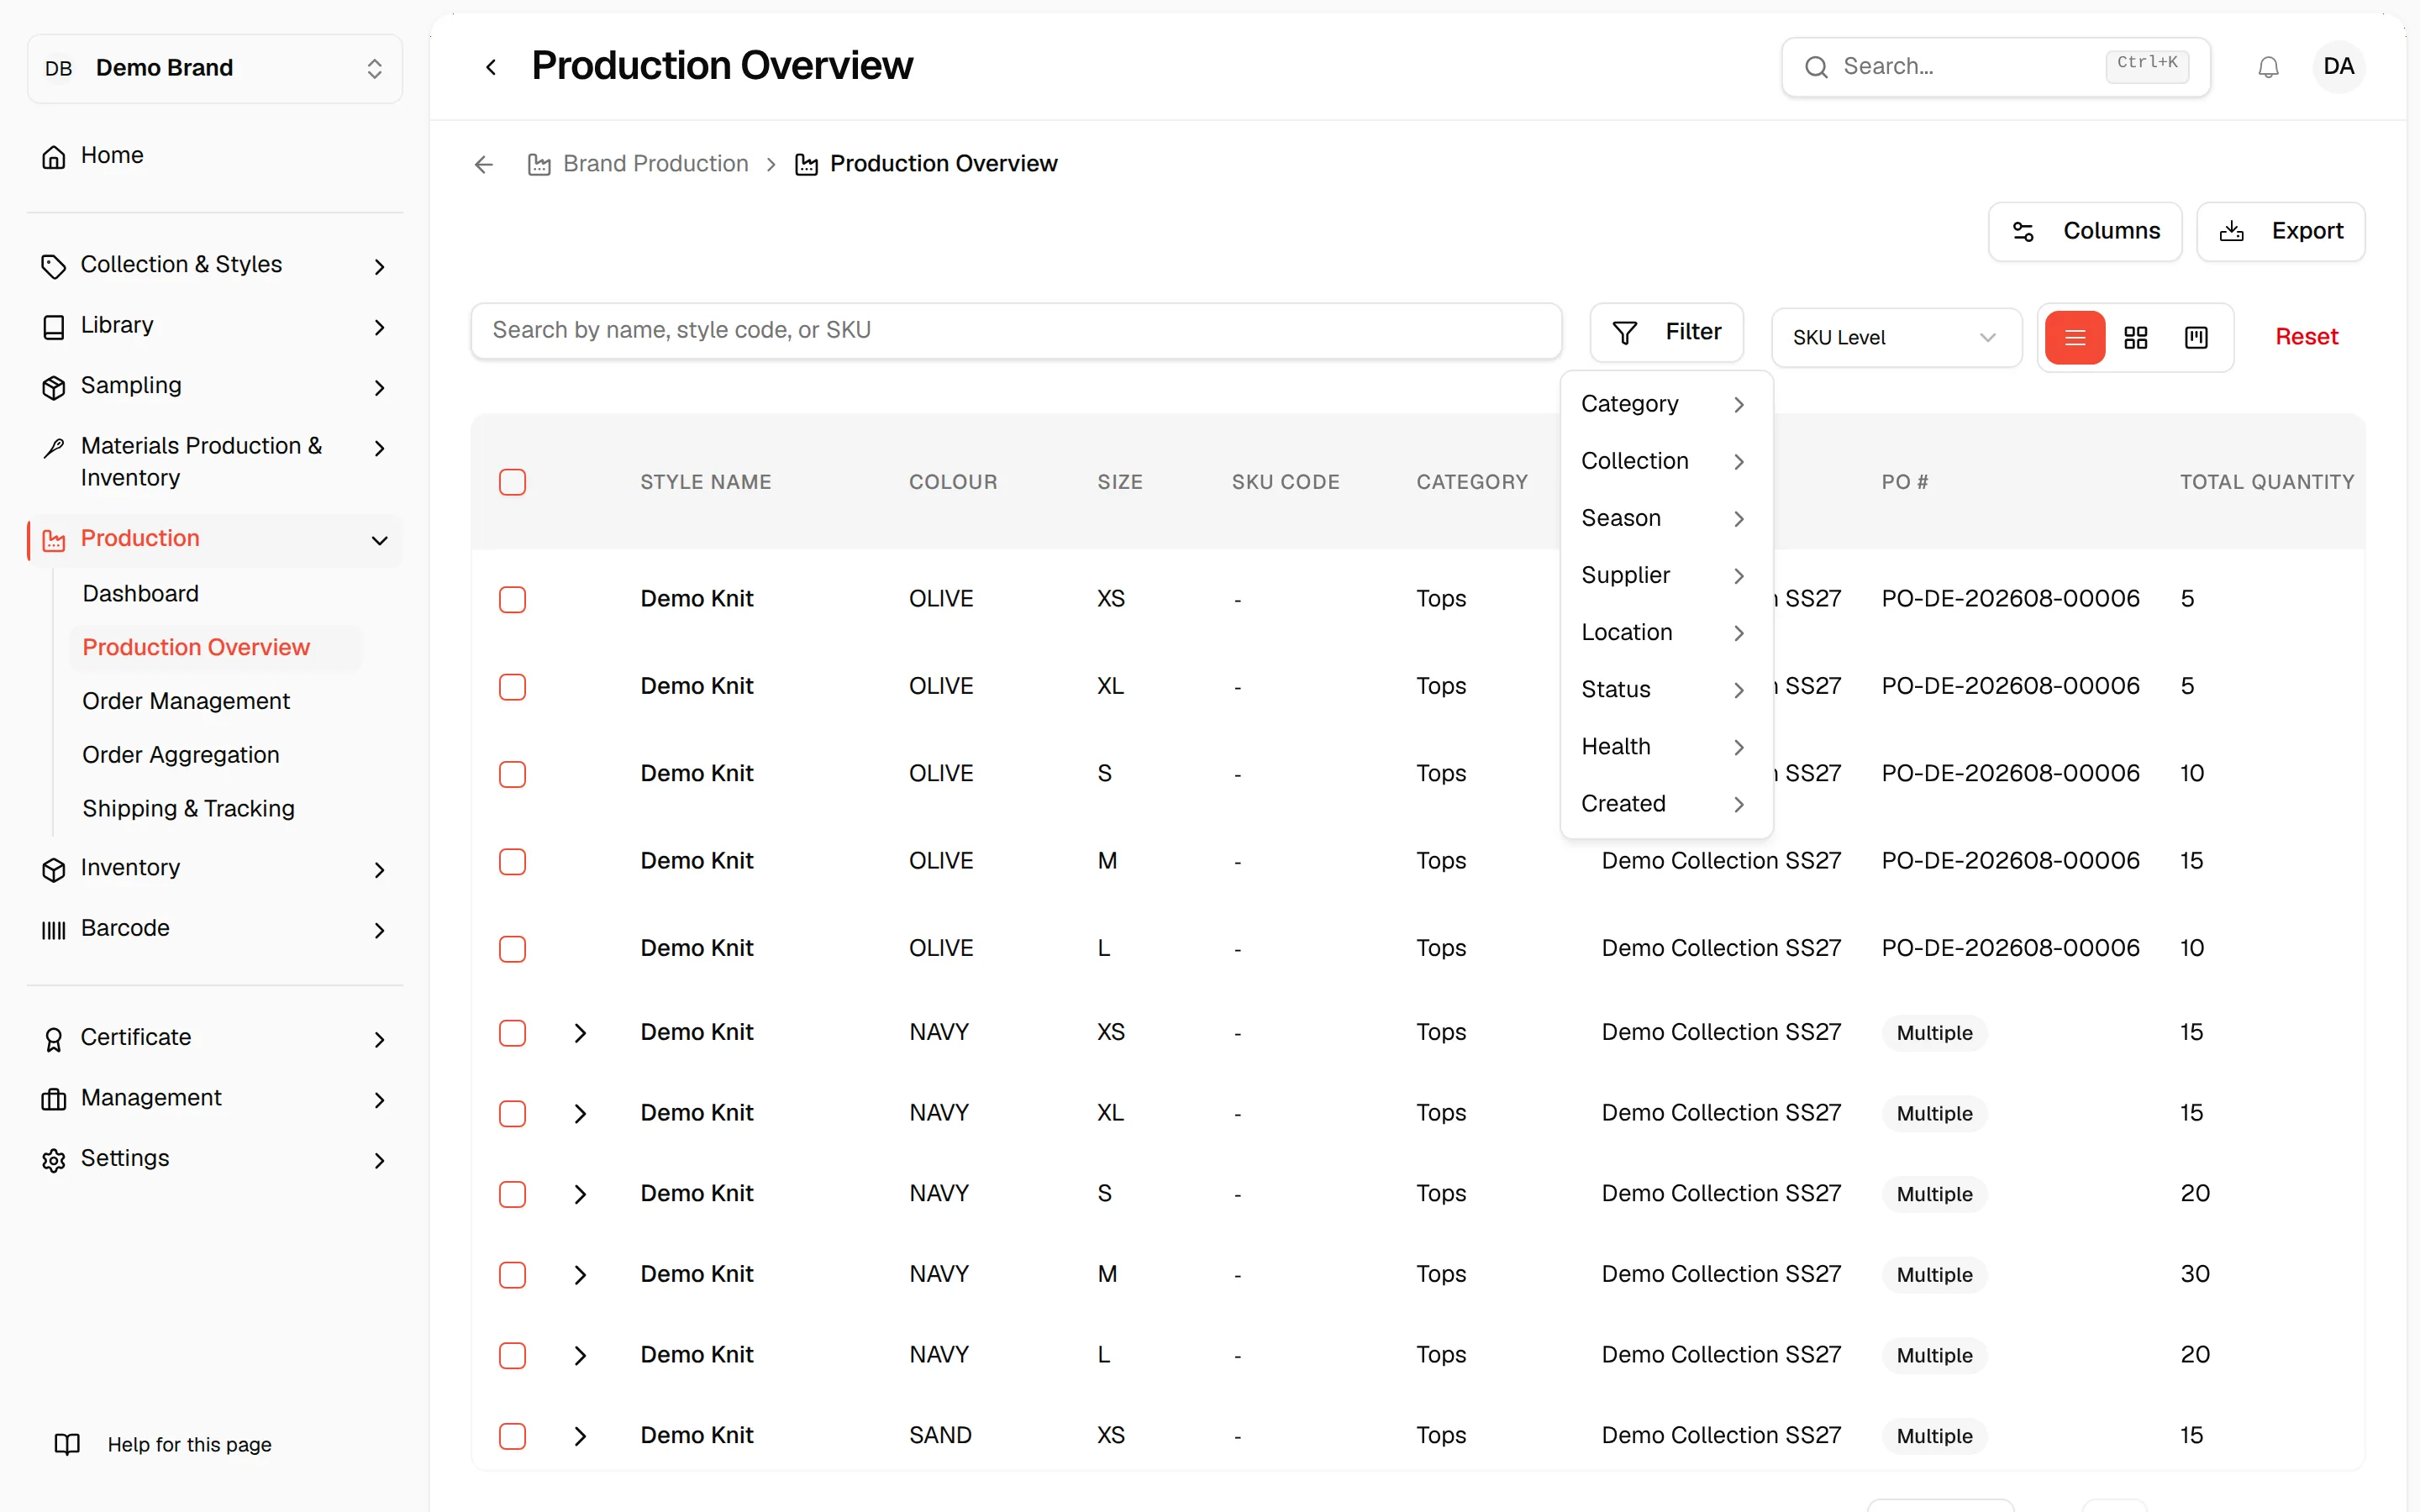Click the DB brand logo badge
The image size is (2420, 1512).
(x=59, y=68)
